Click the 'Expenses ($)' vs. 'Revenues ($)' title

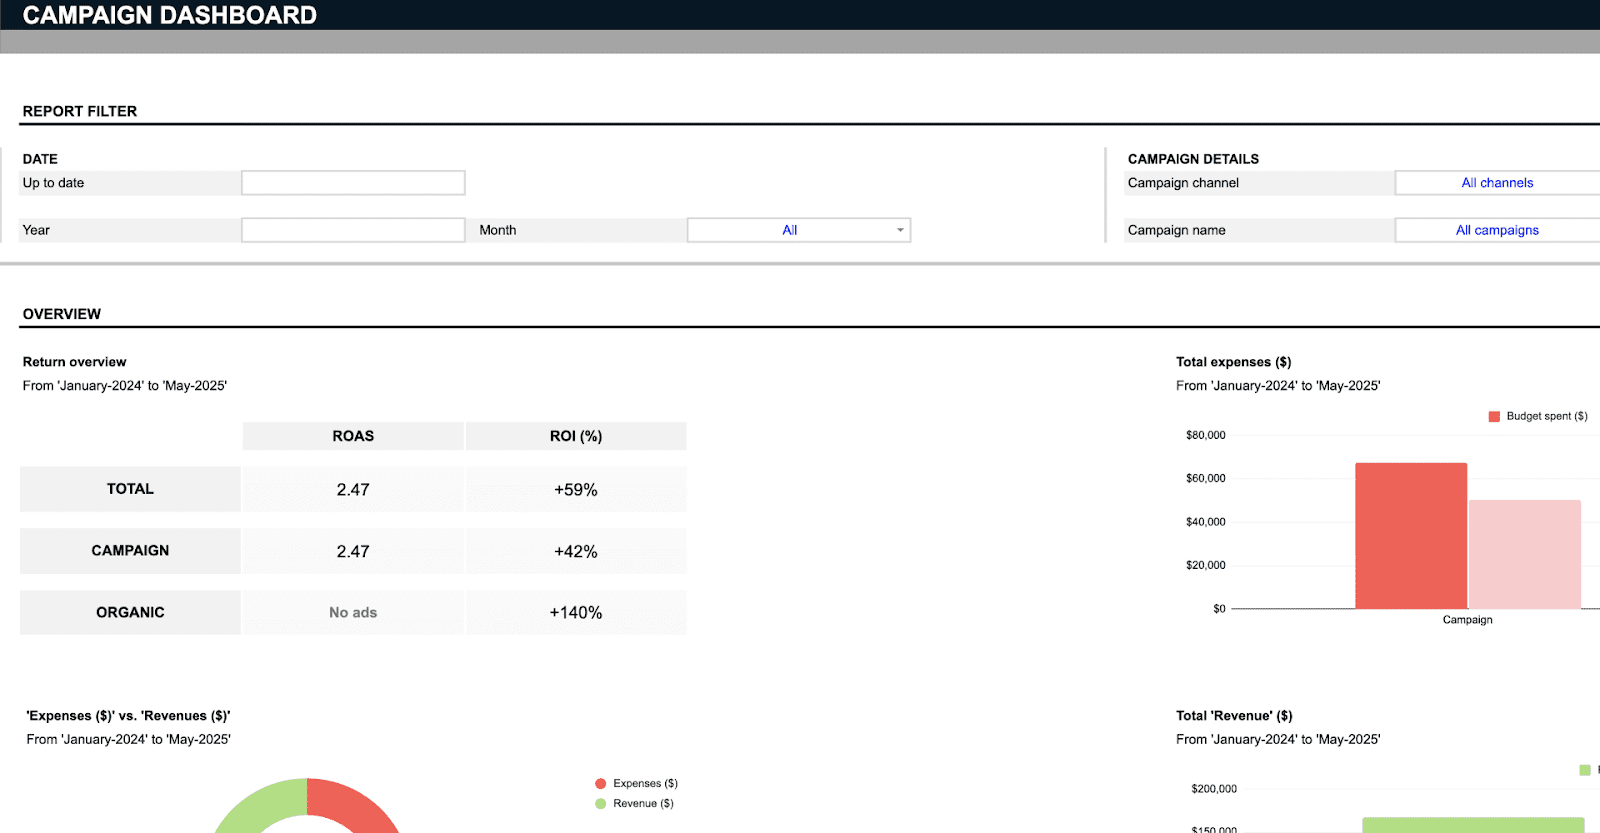(x=128, y=716)
